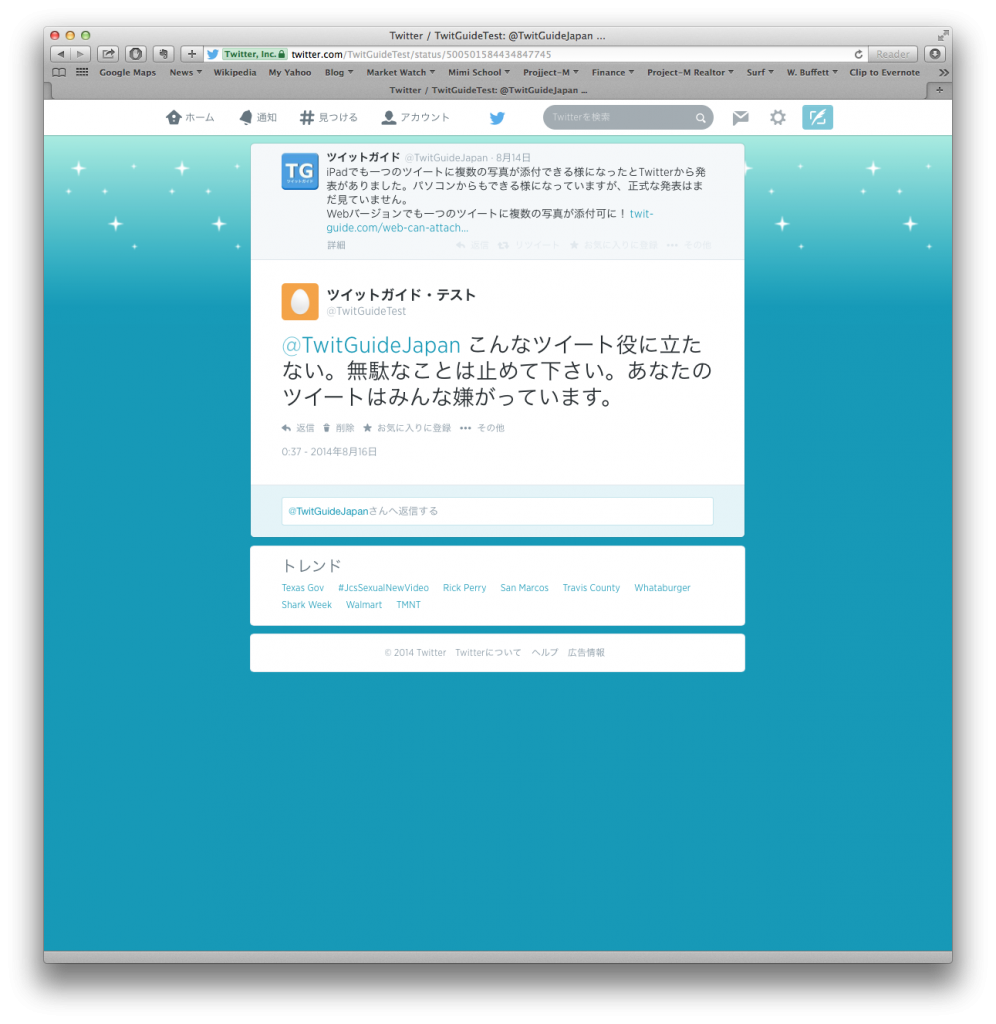Screen dimensions: 996x1024
Task: Open the tweet timestamp 0:37 - 2014年8月16日
Action: [329, 452]
